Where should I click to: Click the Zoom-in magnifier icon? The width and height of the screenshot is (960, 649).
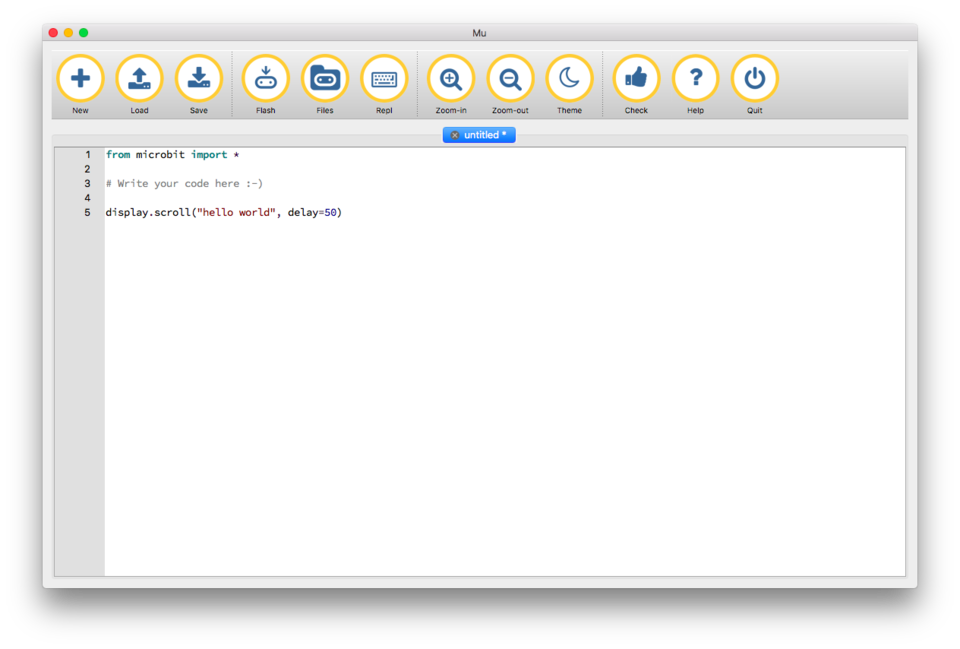point(451,78)
